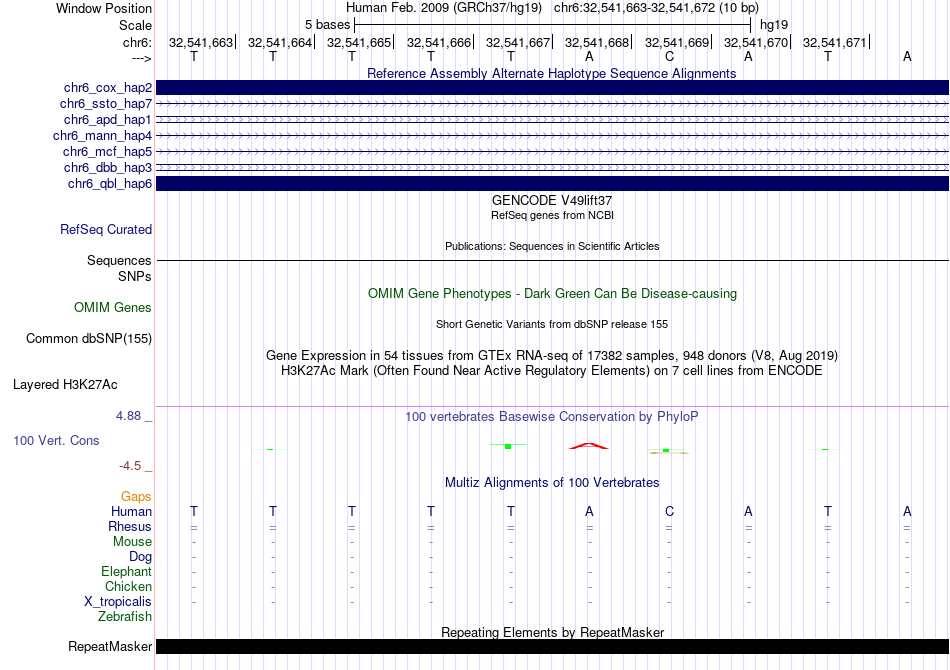Click the Scale label
The height and width of the screenshot is (670, 950).
pyautogui.click(x=135, y=26)
